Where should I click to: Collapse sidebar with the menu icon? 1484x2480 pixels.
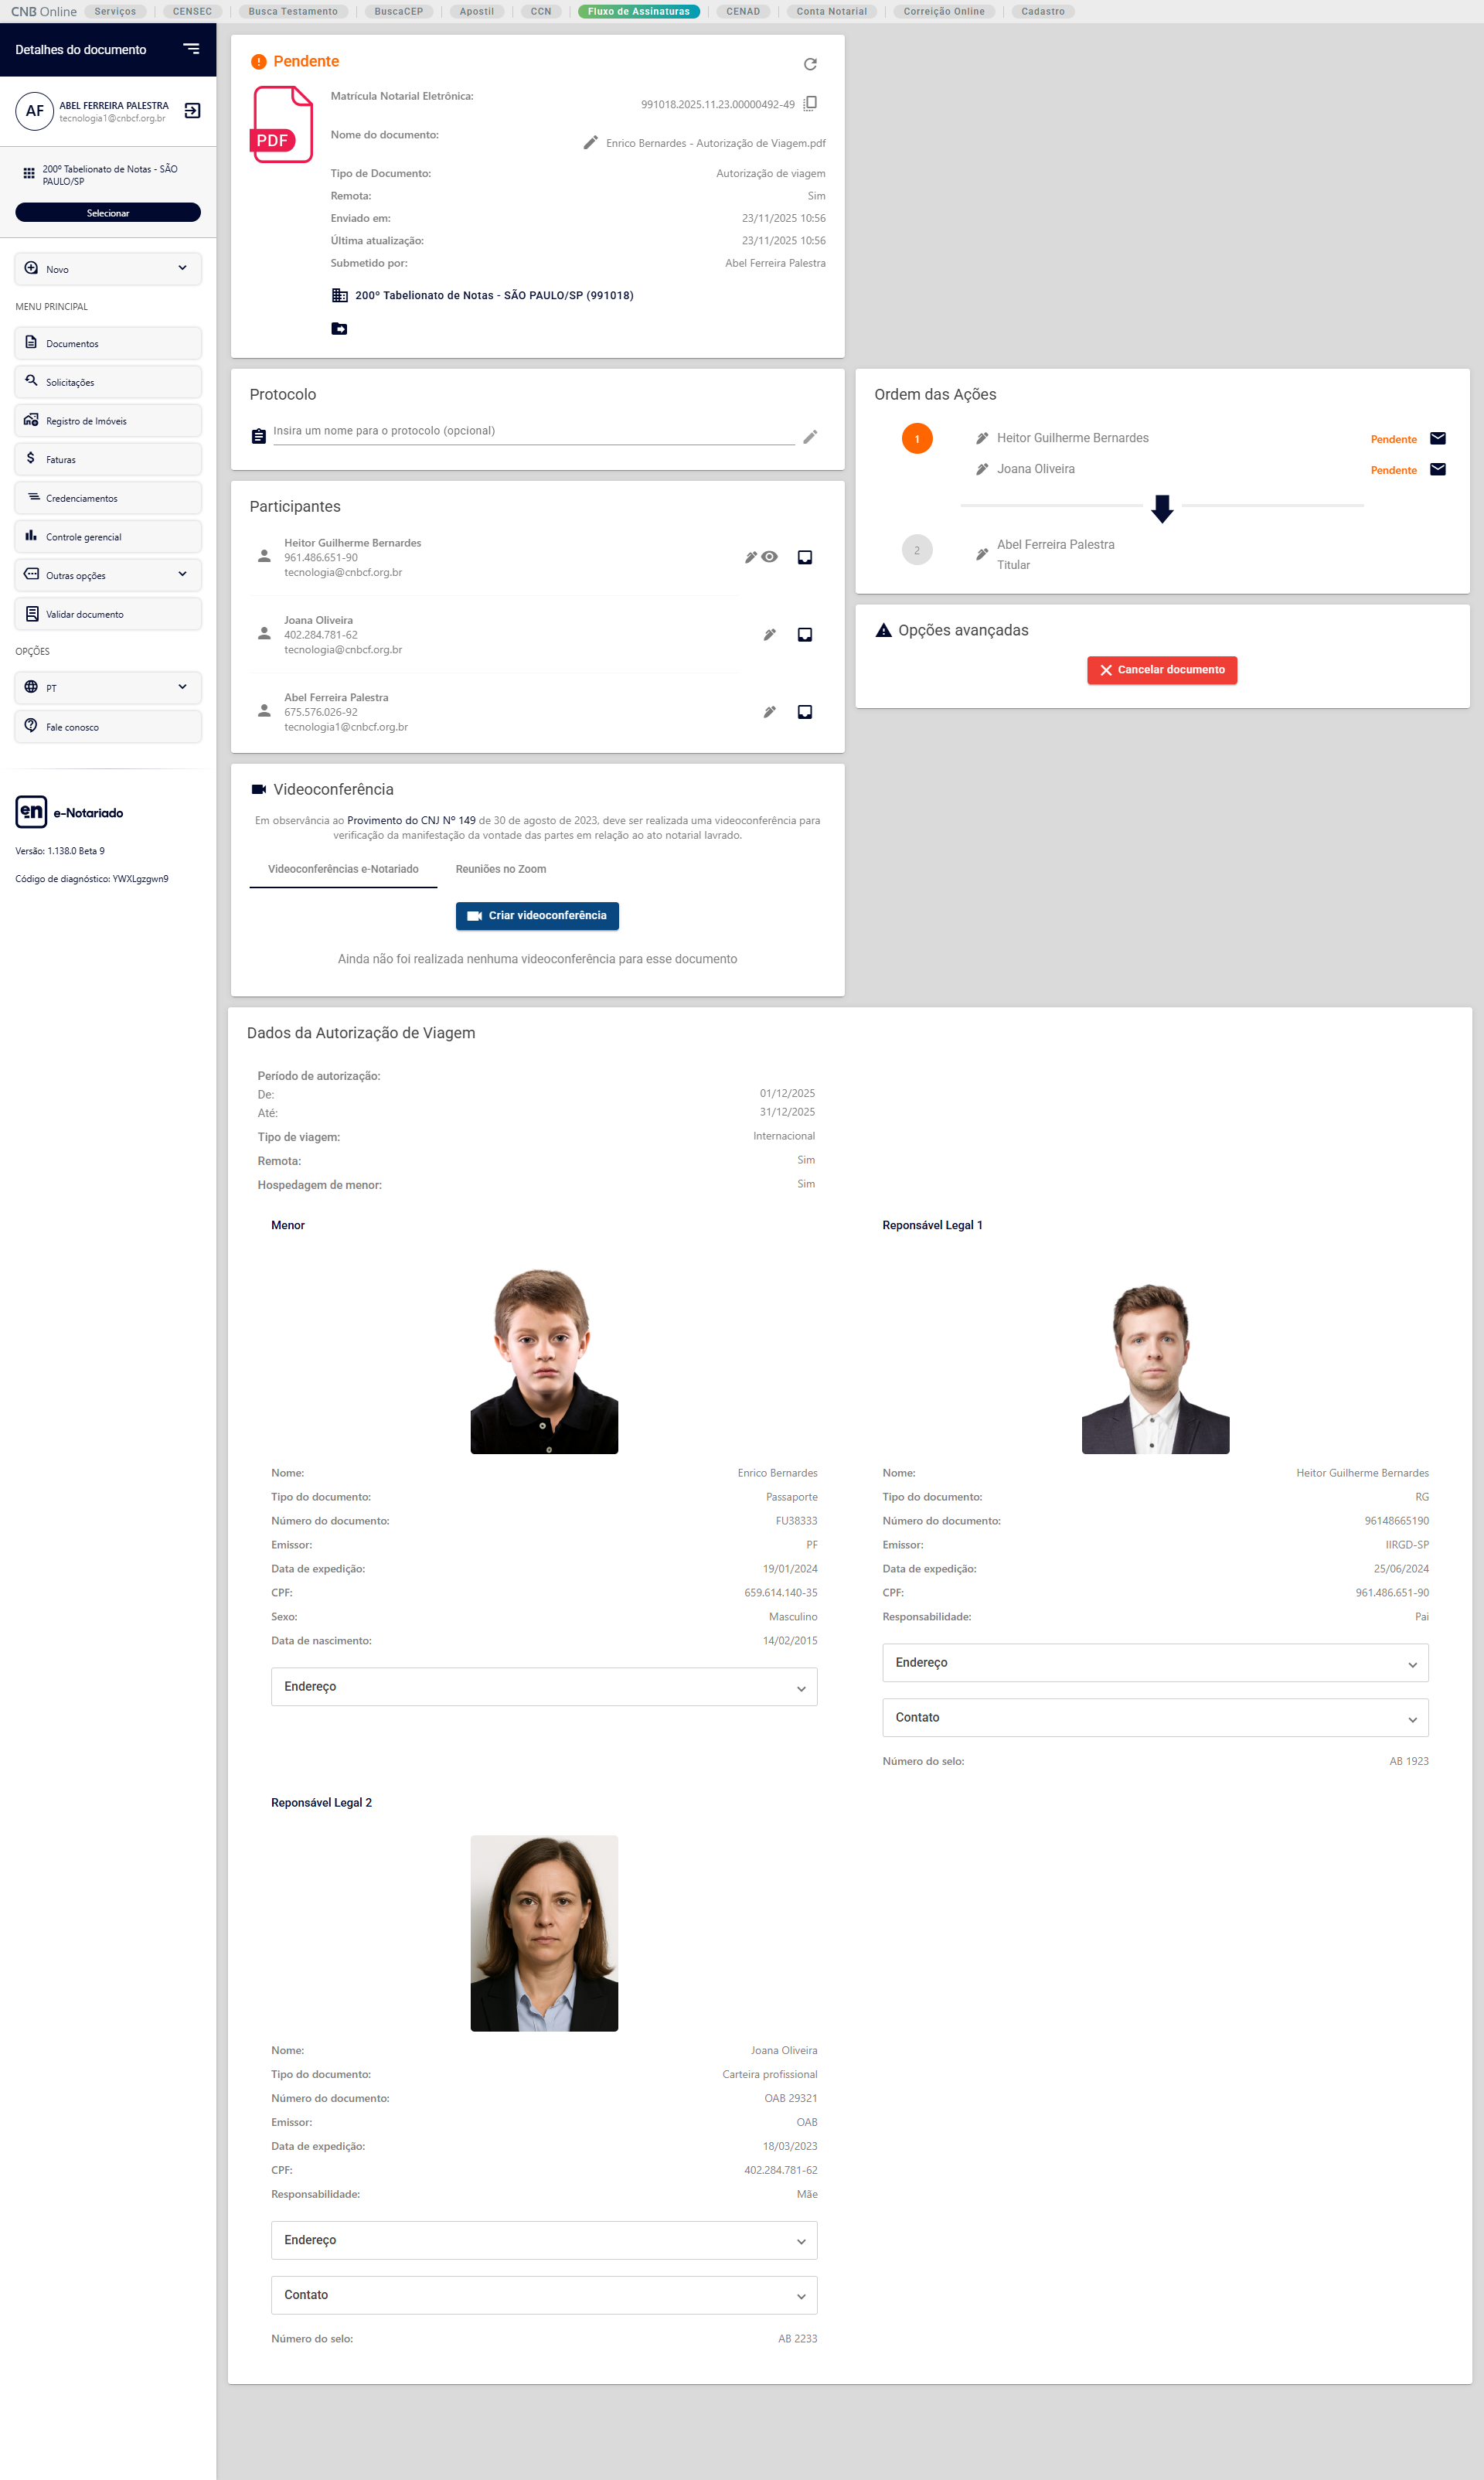191,49
